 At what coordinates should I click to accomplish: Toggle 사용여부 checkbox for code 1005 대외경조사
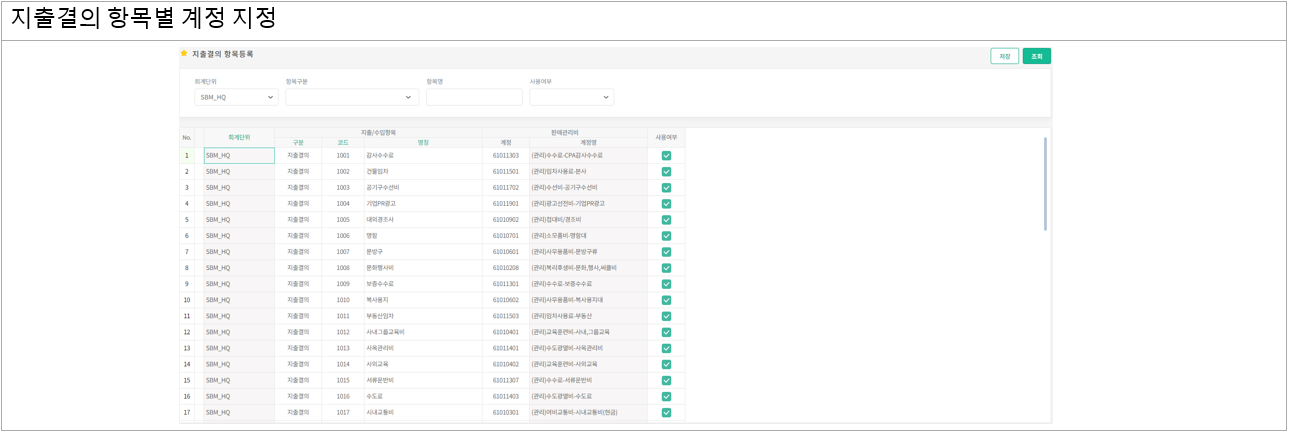666,220
